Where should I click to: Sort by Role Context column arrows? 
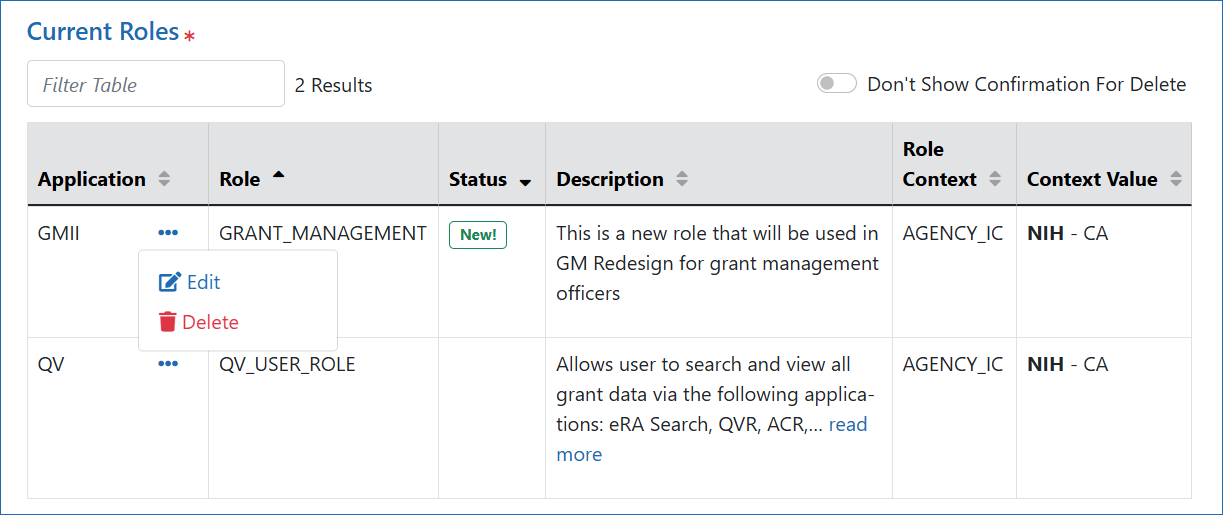(x=995, y=179)
